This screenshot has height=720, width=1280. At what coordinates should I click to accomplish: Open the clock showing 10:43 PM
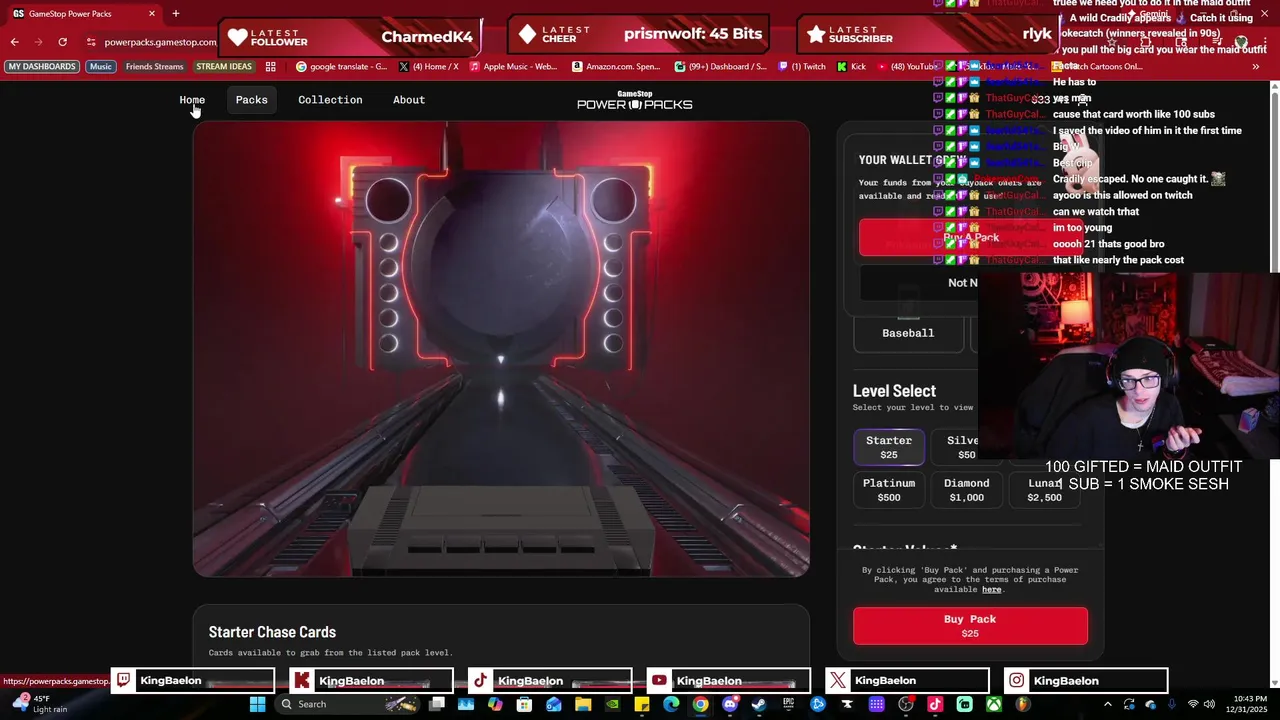[x=1245, y=704]
